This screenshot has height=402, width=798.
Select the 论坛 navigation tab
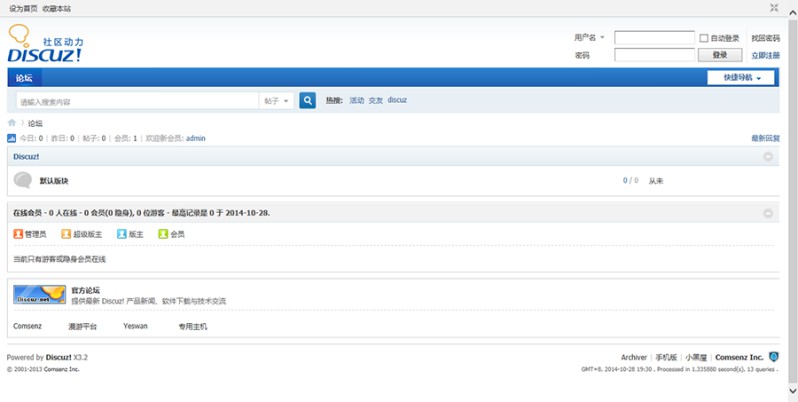[x=24, y=78]
